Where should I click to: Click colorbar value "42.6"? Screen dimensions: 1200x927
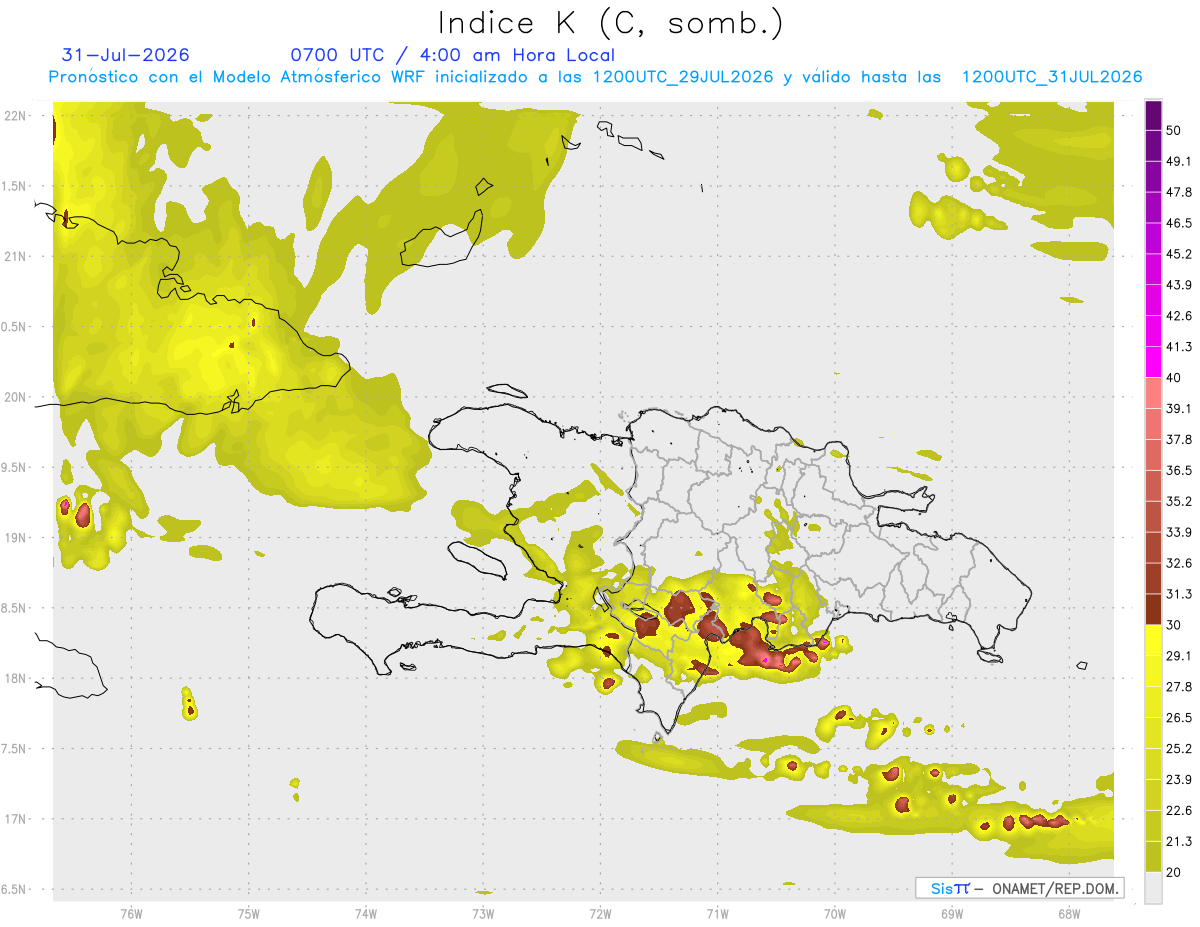(1180, 316)
